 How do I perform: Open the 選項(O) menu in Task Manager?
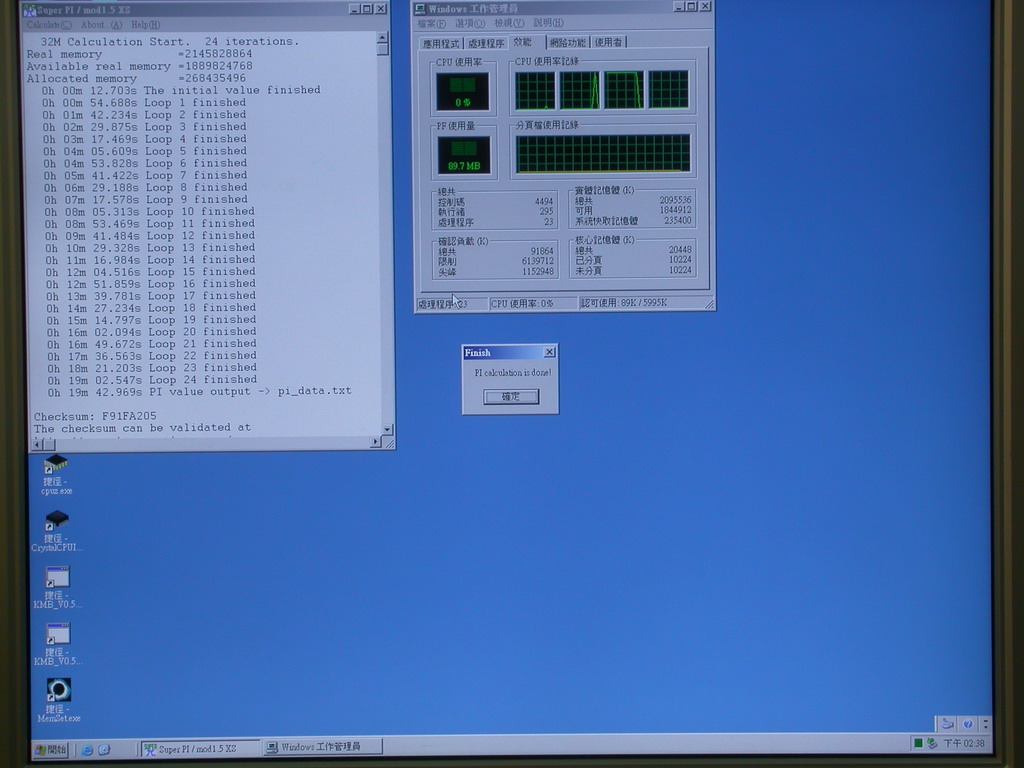pyautogui.click(x=470, y=24)
